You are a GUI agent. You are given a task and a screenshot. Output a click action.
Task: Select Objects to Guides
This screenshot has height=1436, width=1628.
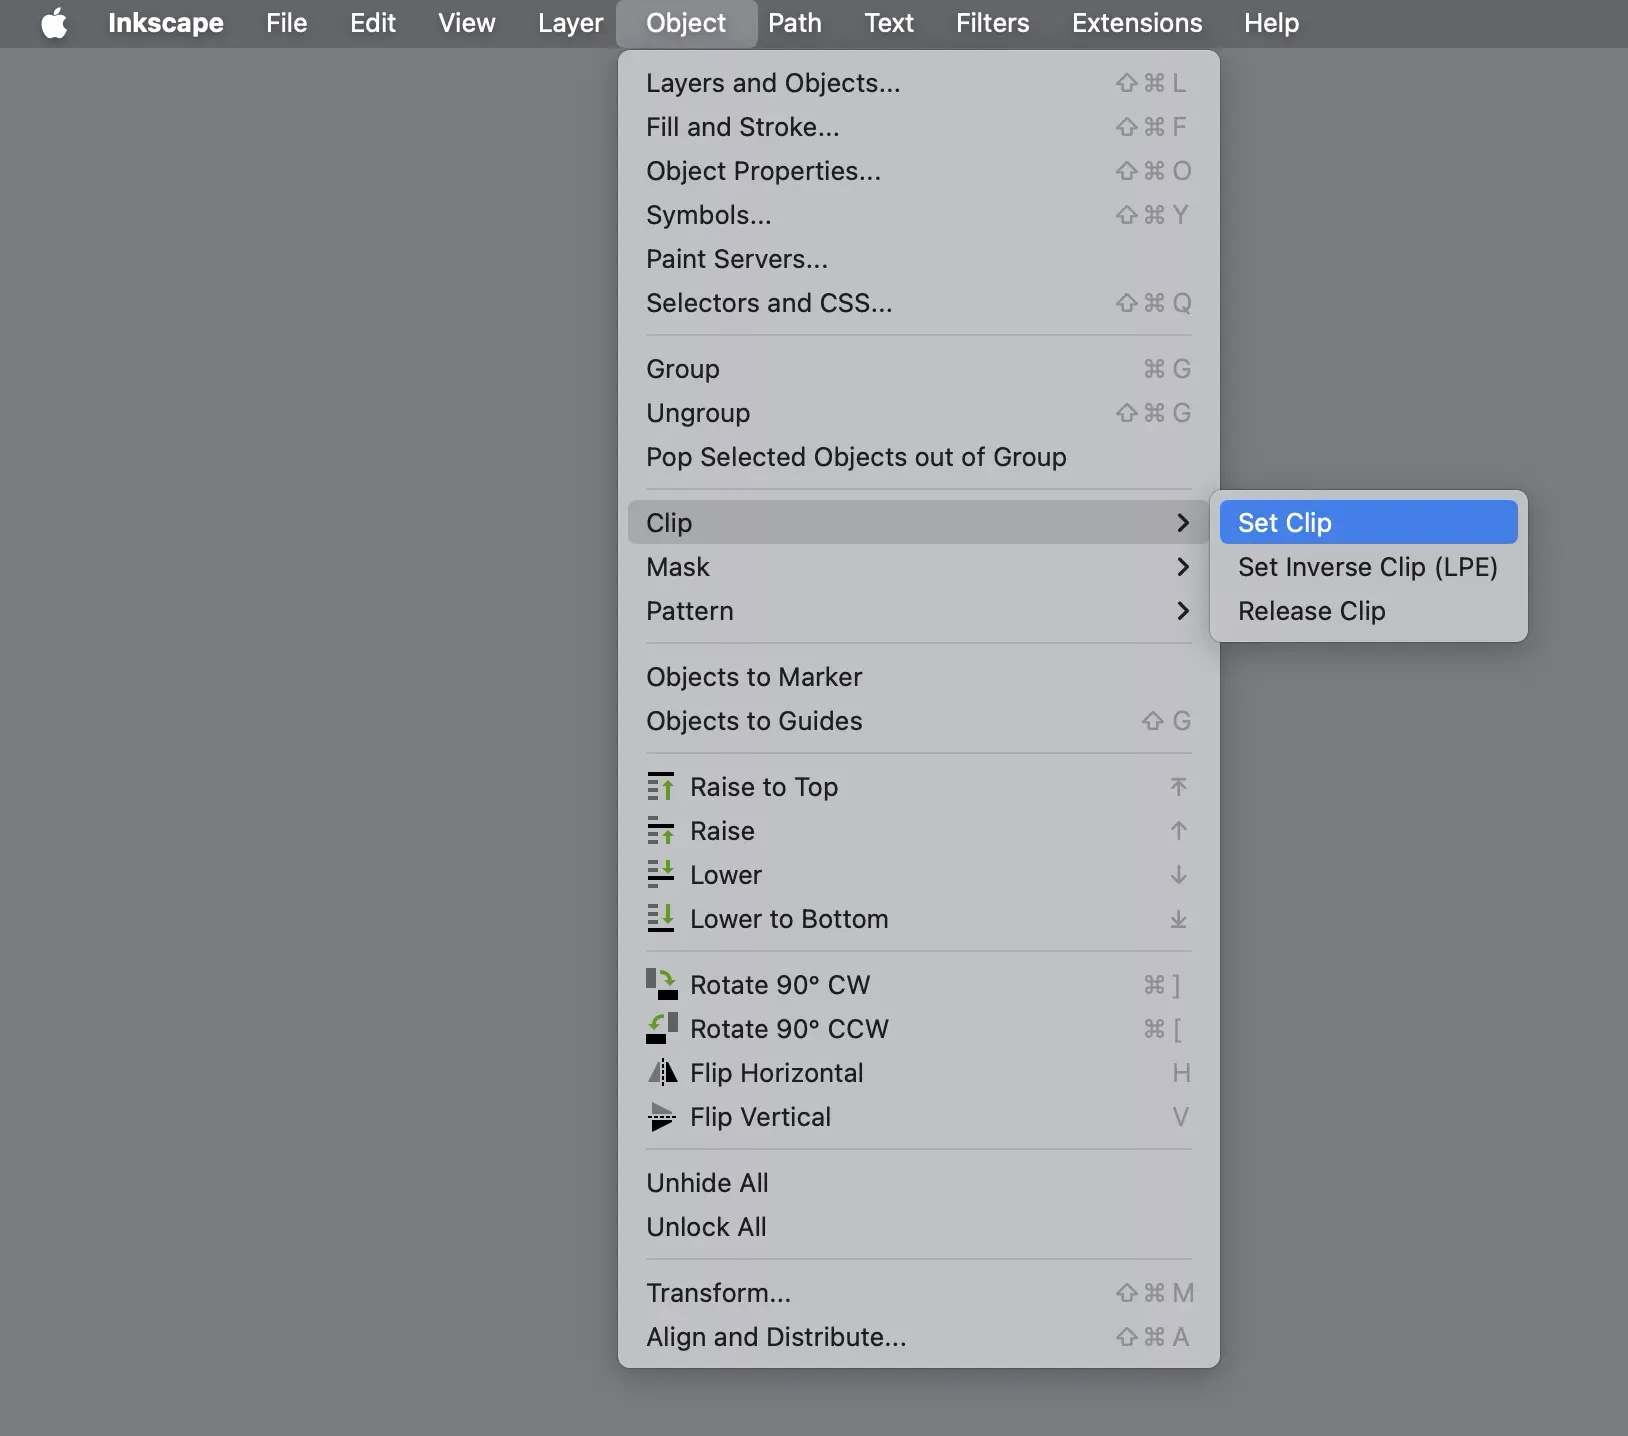point(754,721)
